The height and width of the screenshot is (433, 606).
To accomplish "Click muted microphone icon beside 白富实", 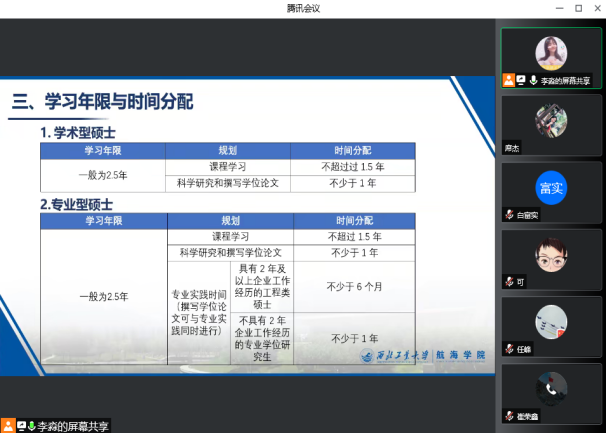I will (x=509, y=215).
